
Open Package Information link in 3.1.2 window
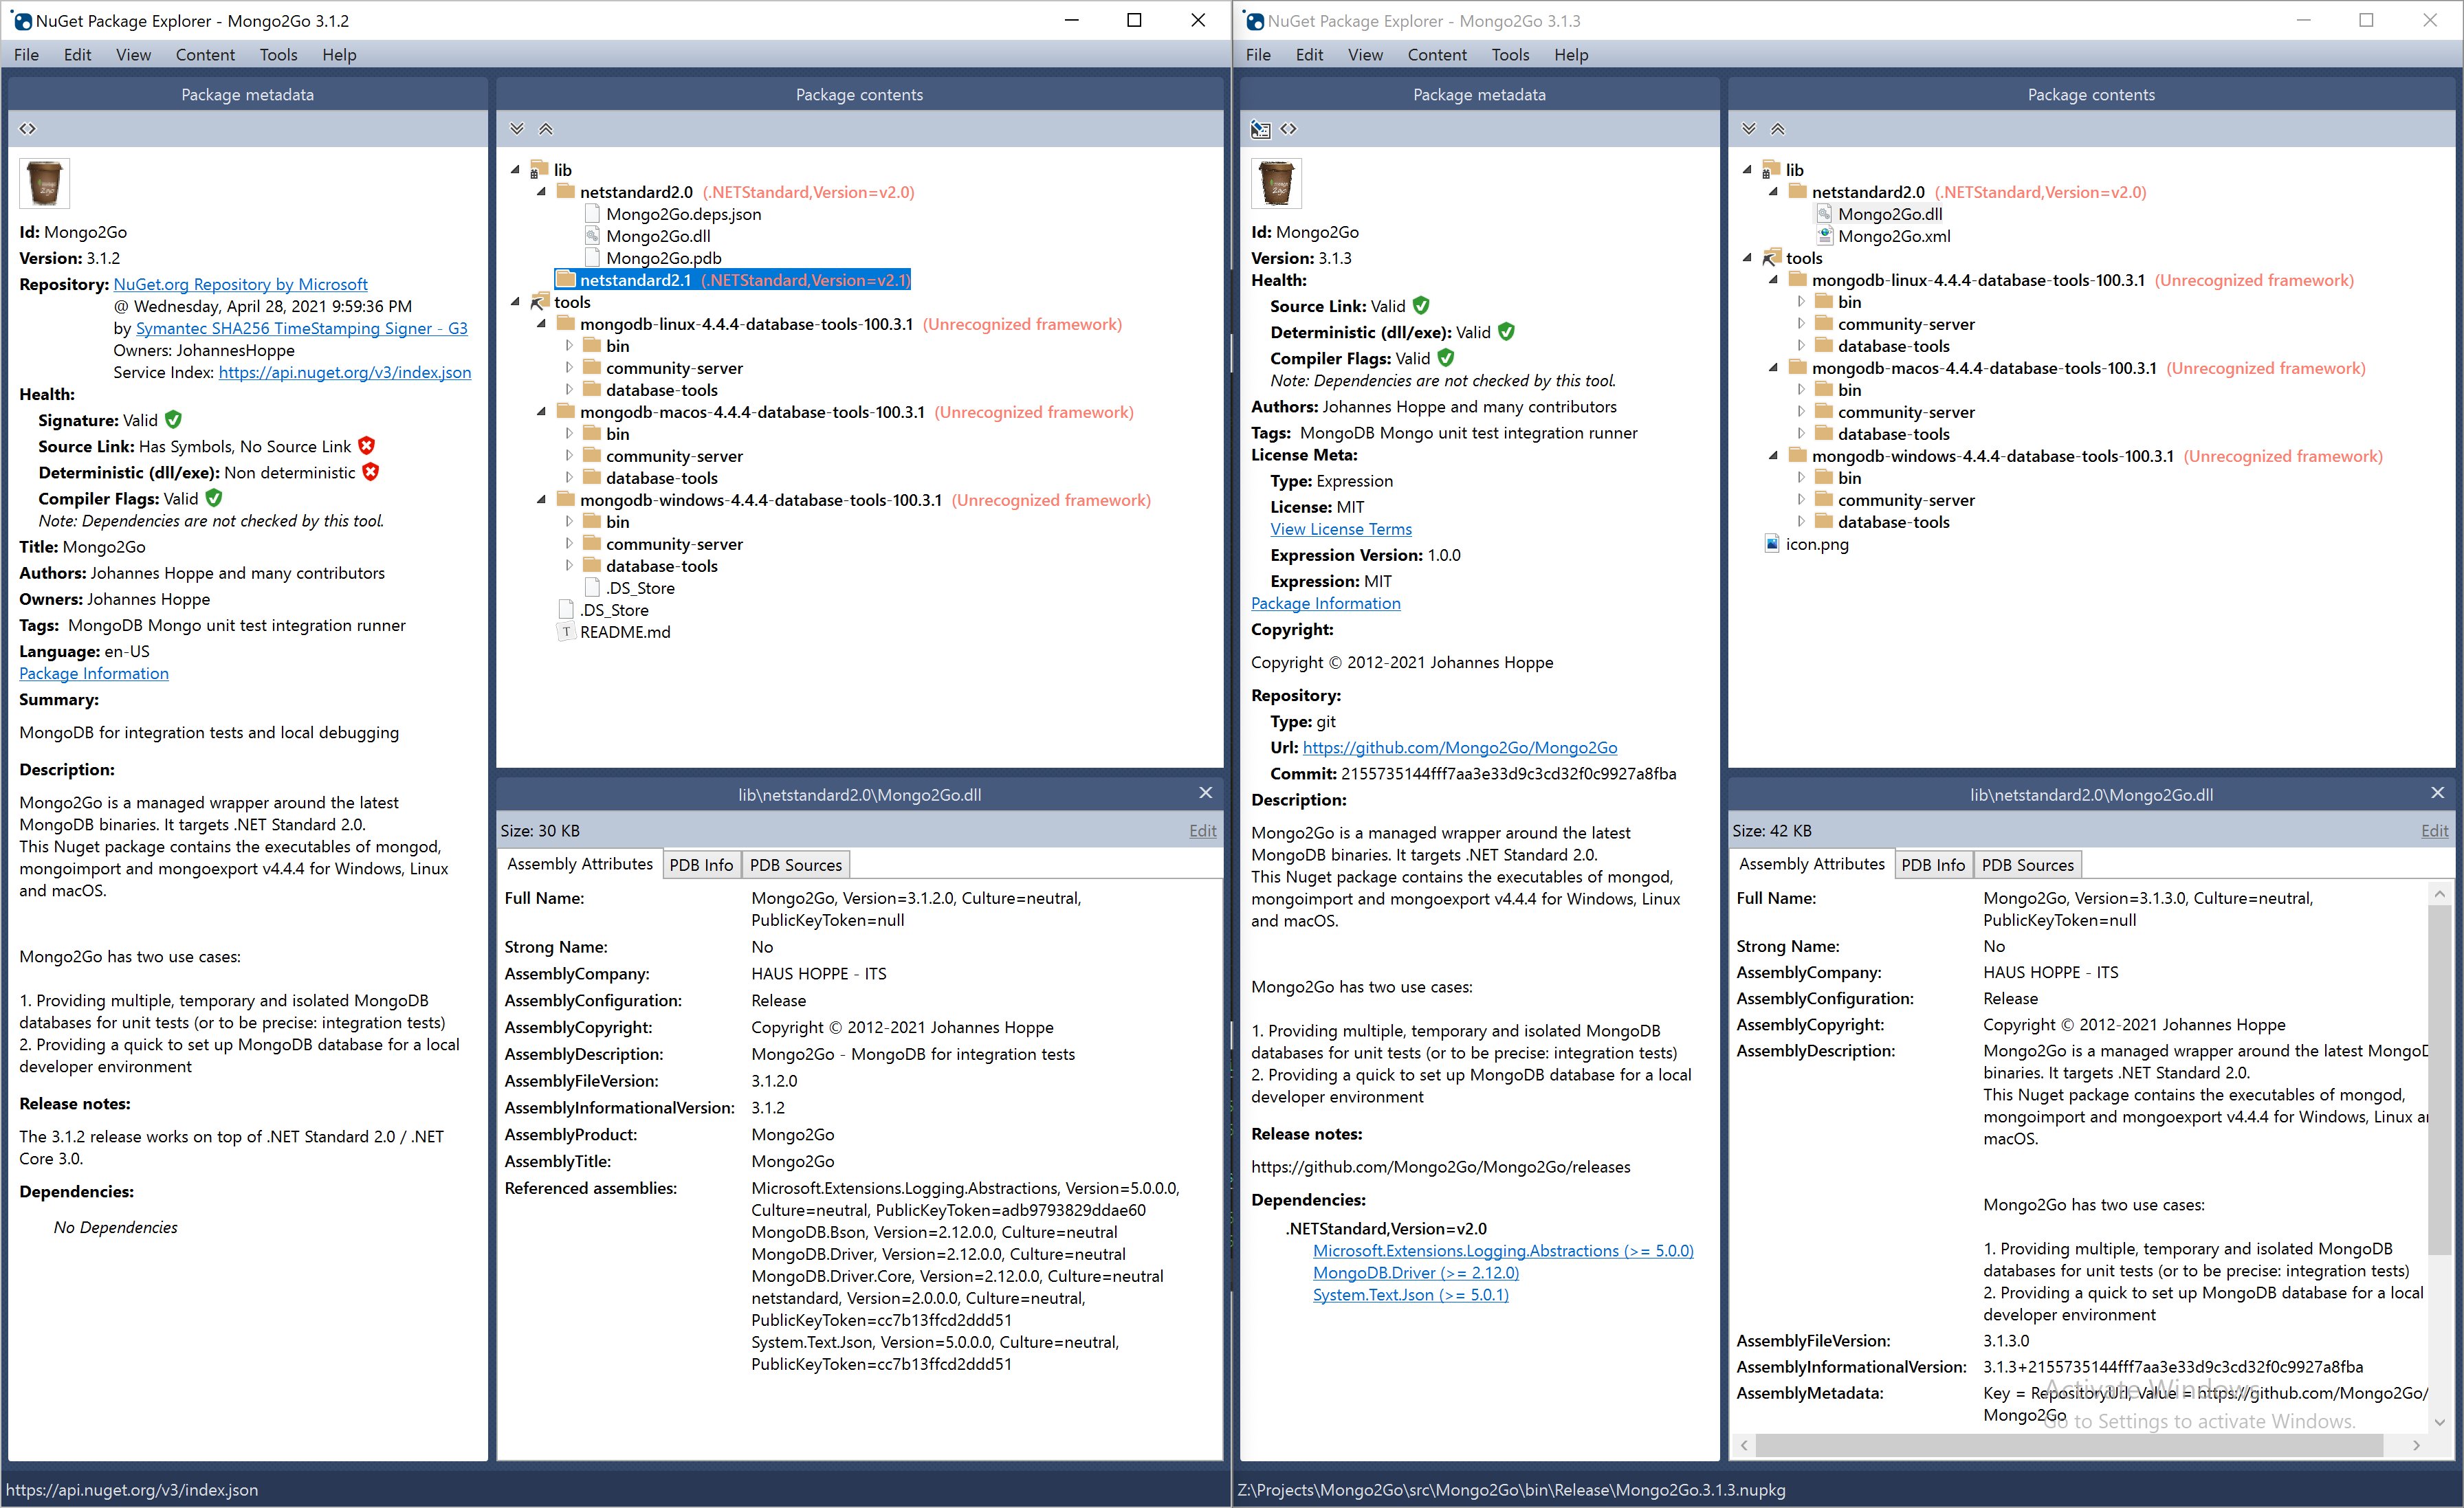click(x=94, y=673)
